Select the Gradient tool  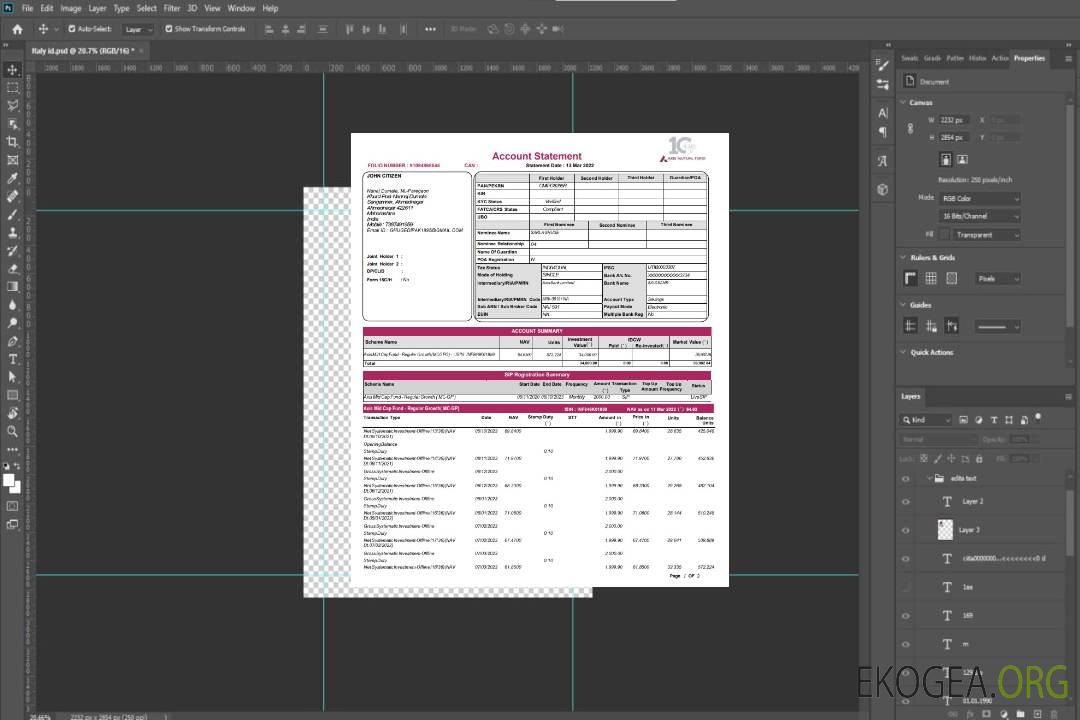coord(12,287)
